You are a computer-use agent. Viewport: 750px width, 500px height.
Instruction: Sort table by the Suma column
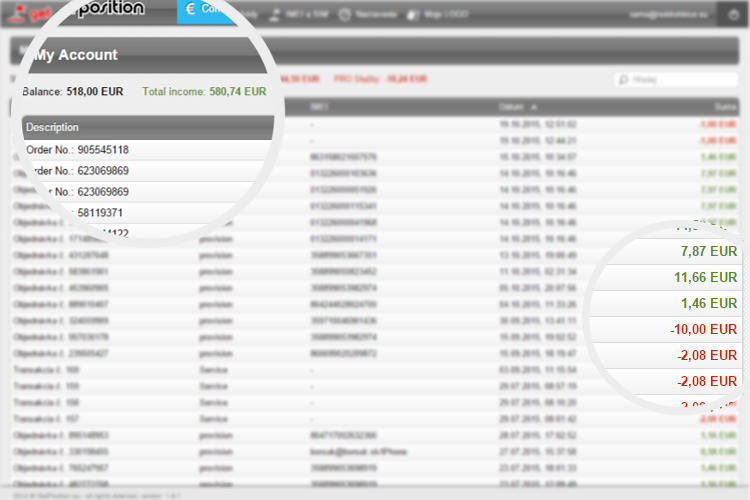click(726, 107)
